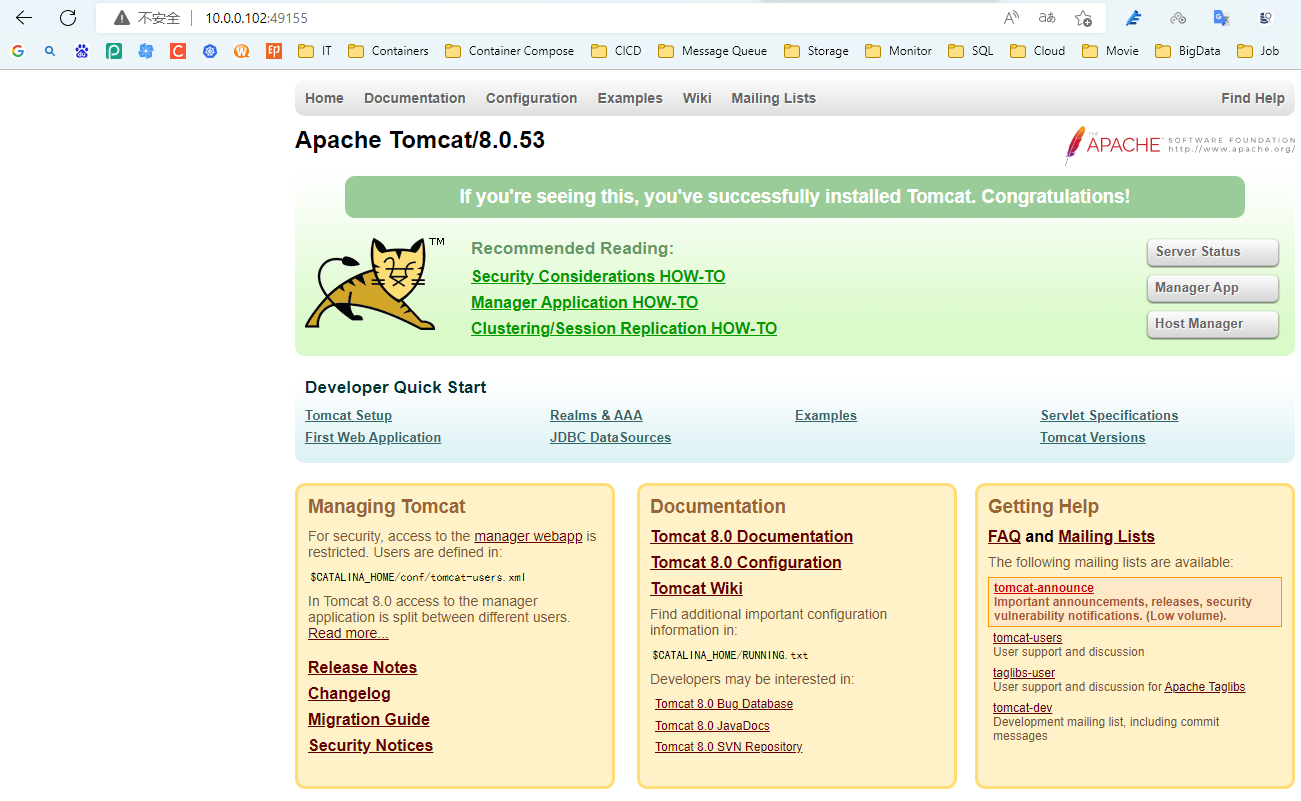1301x801 pixels.
Task: Open Configuration in the Tomcat navigation bar
Action: coord(531,98)
